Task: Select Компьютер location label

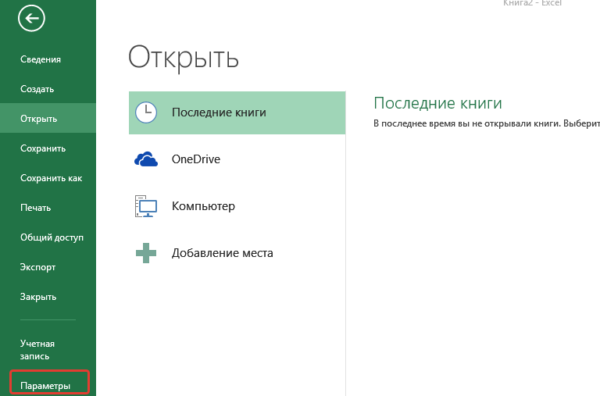Action: point(203,206)
